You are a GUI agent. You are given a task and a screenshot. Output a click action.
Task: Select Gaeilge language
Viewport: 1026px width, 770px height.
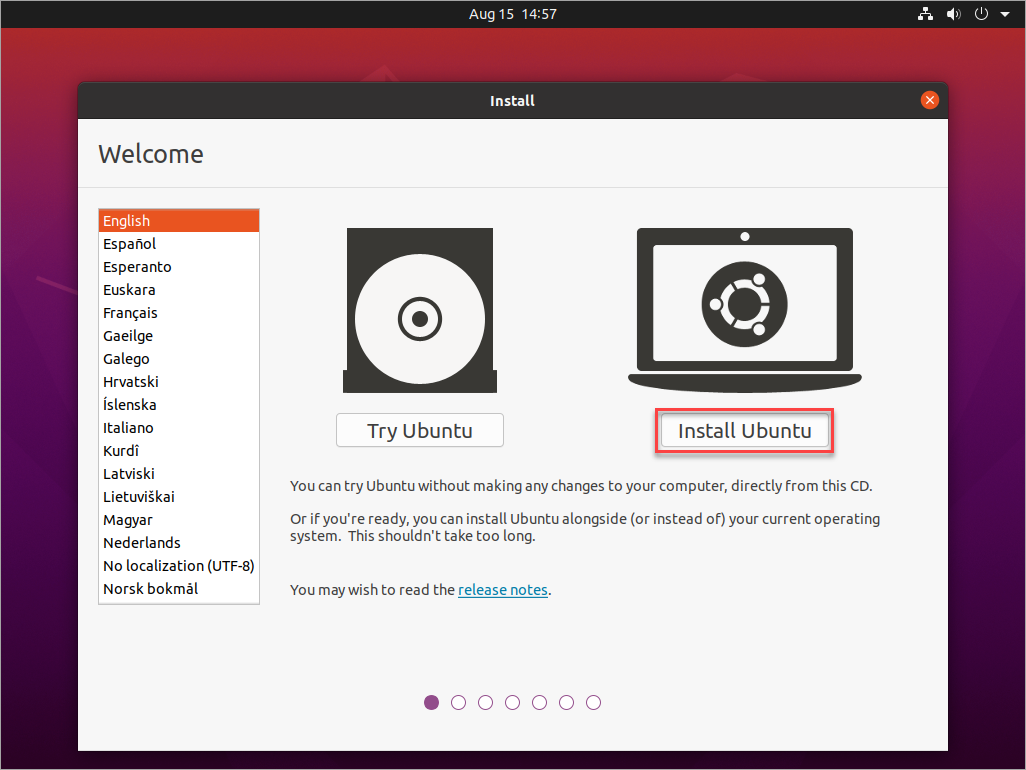[179, 336]
